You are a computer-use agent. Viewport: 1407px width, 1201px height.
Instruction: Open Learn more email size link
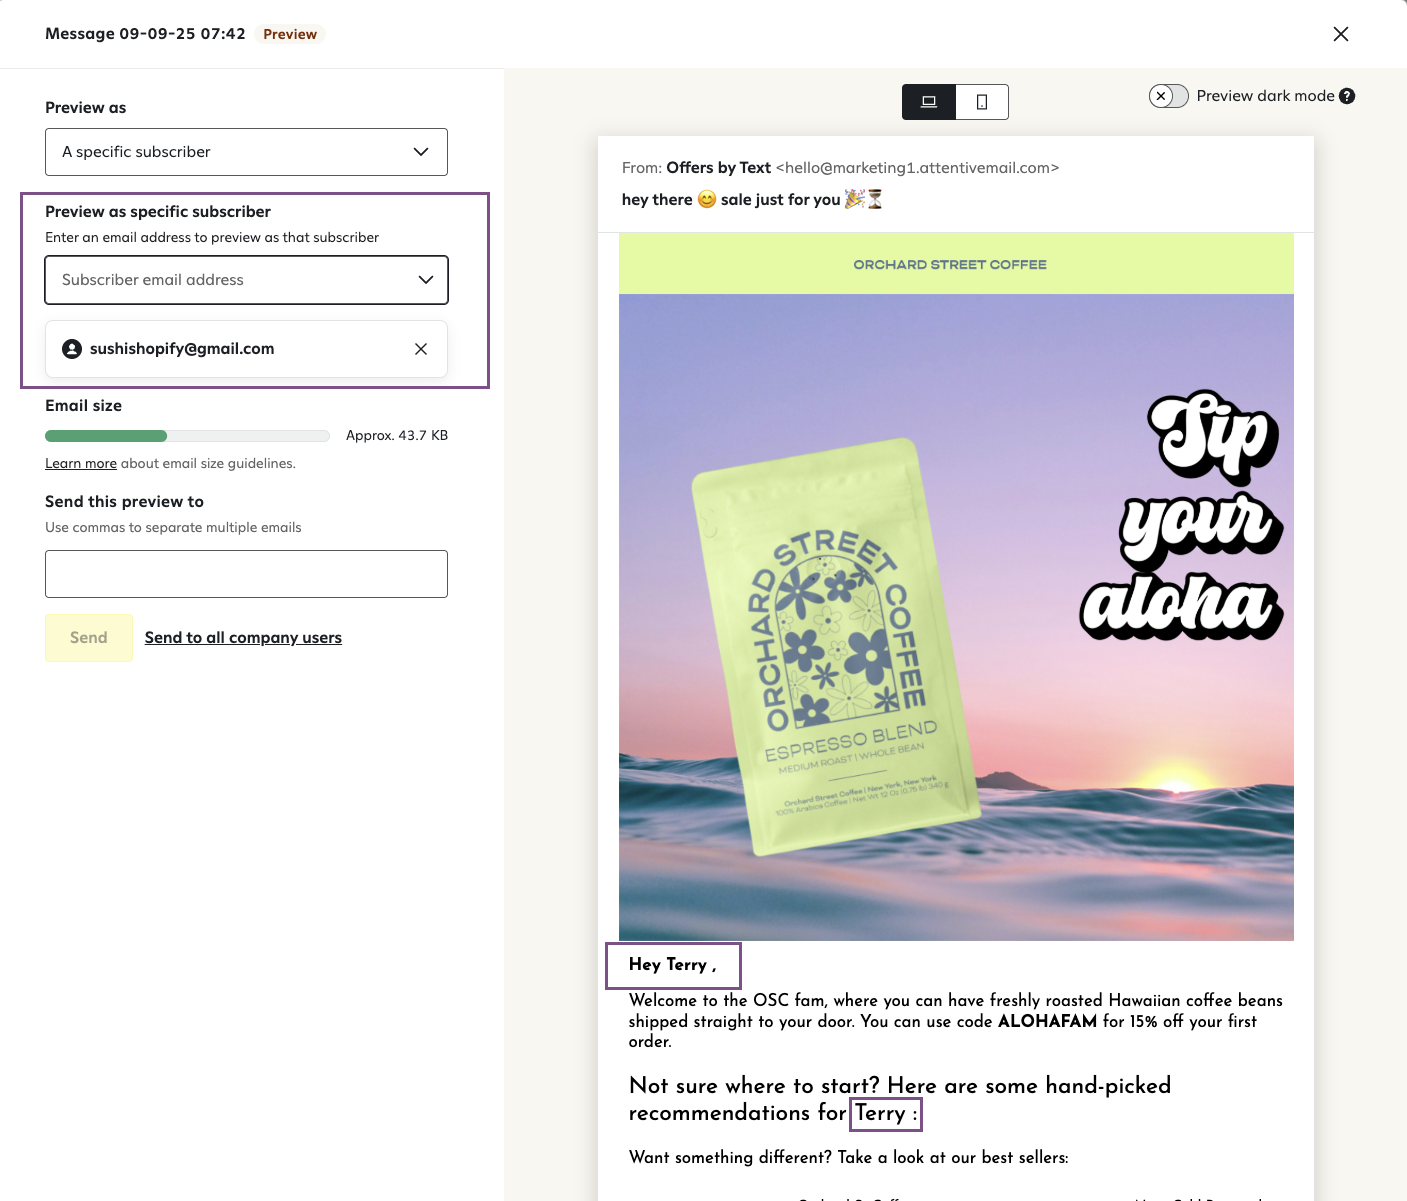pos(81,463)
